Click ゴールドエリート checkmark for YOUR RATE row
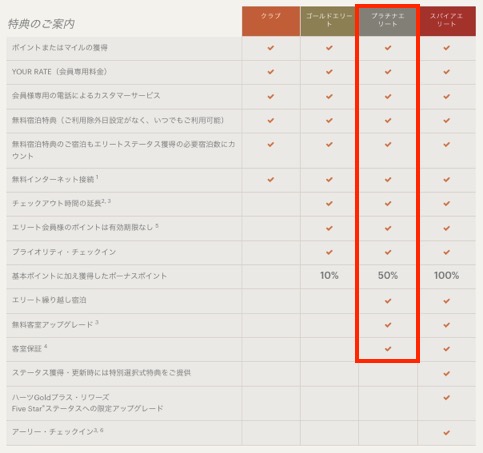Viewport: 483px width, 453px height. coord(329,72)
